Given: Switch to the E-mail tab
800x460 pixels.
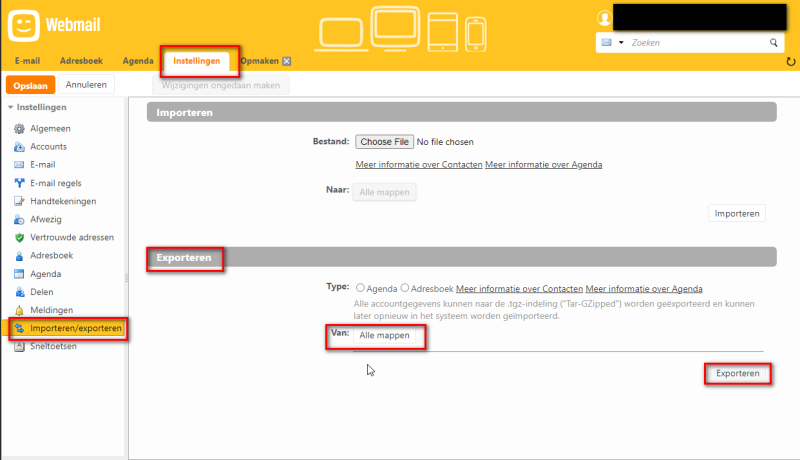Looking at the screenshot, I should pos(27,62).
